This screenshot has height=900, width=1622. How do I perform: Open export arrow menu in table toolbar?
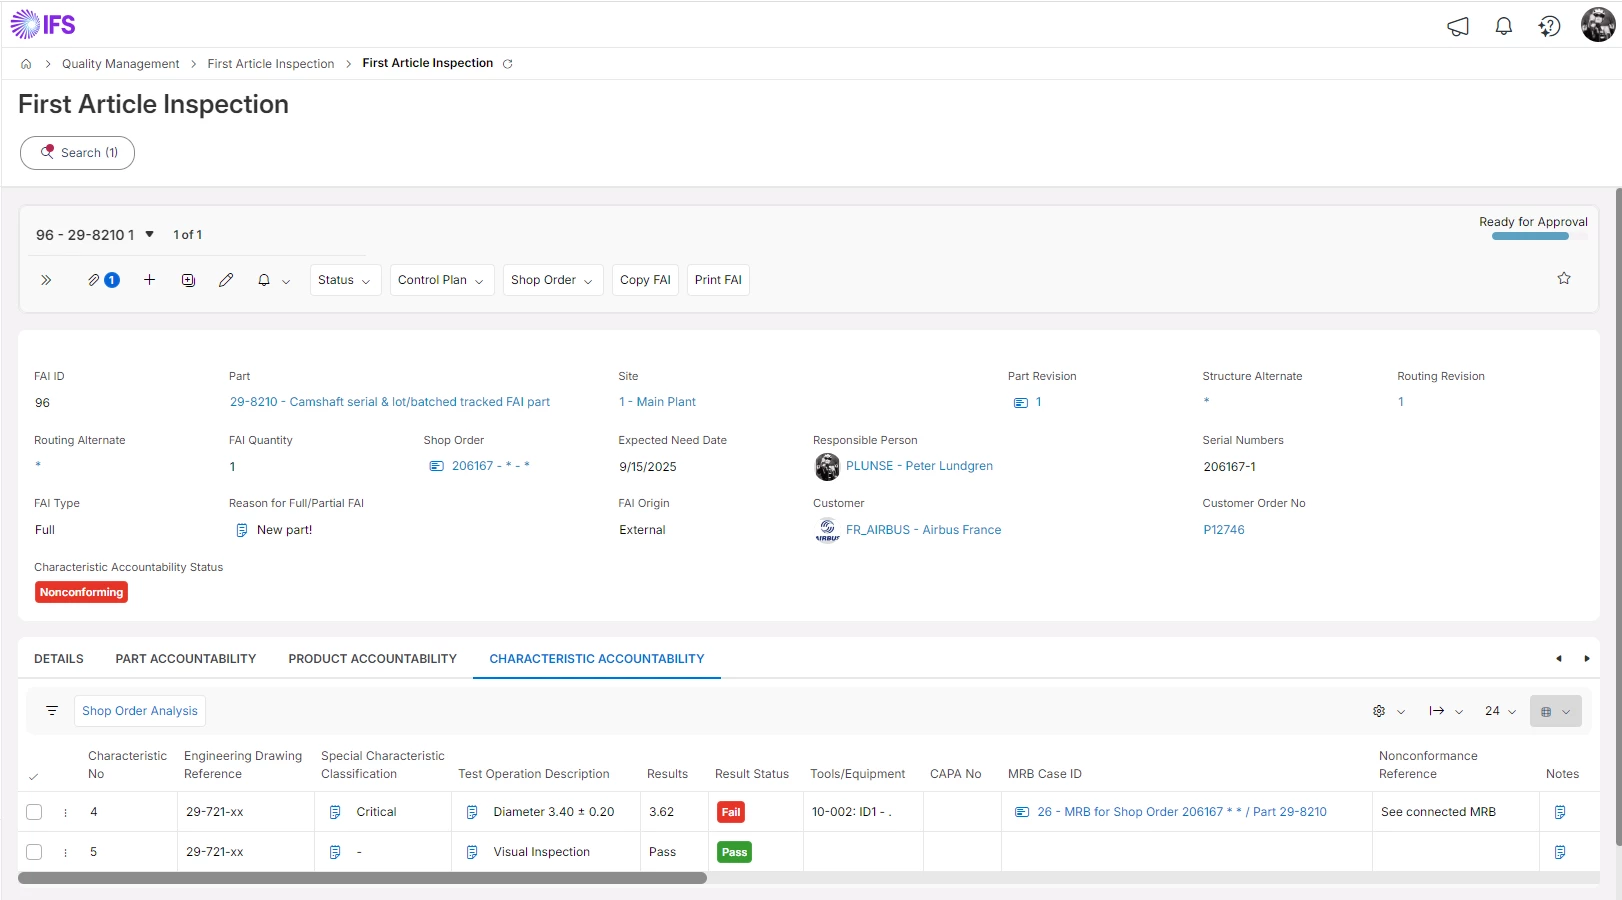[x=1446, y=711]
